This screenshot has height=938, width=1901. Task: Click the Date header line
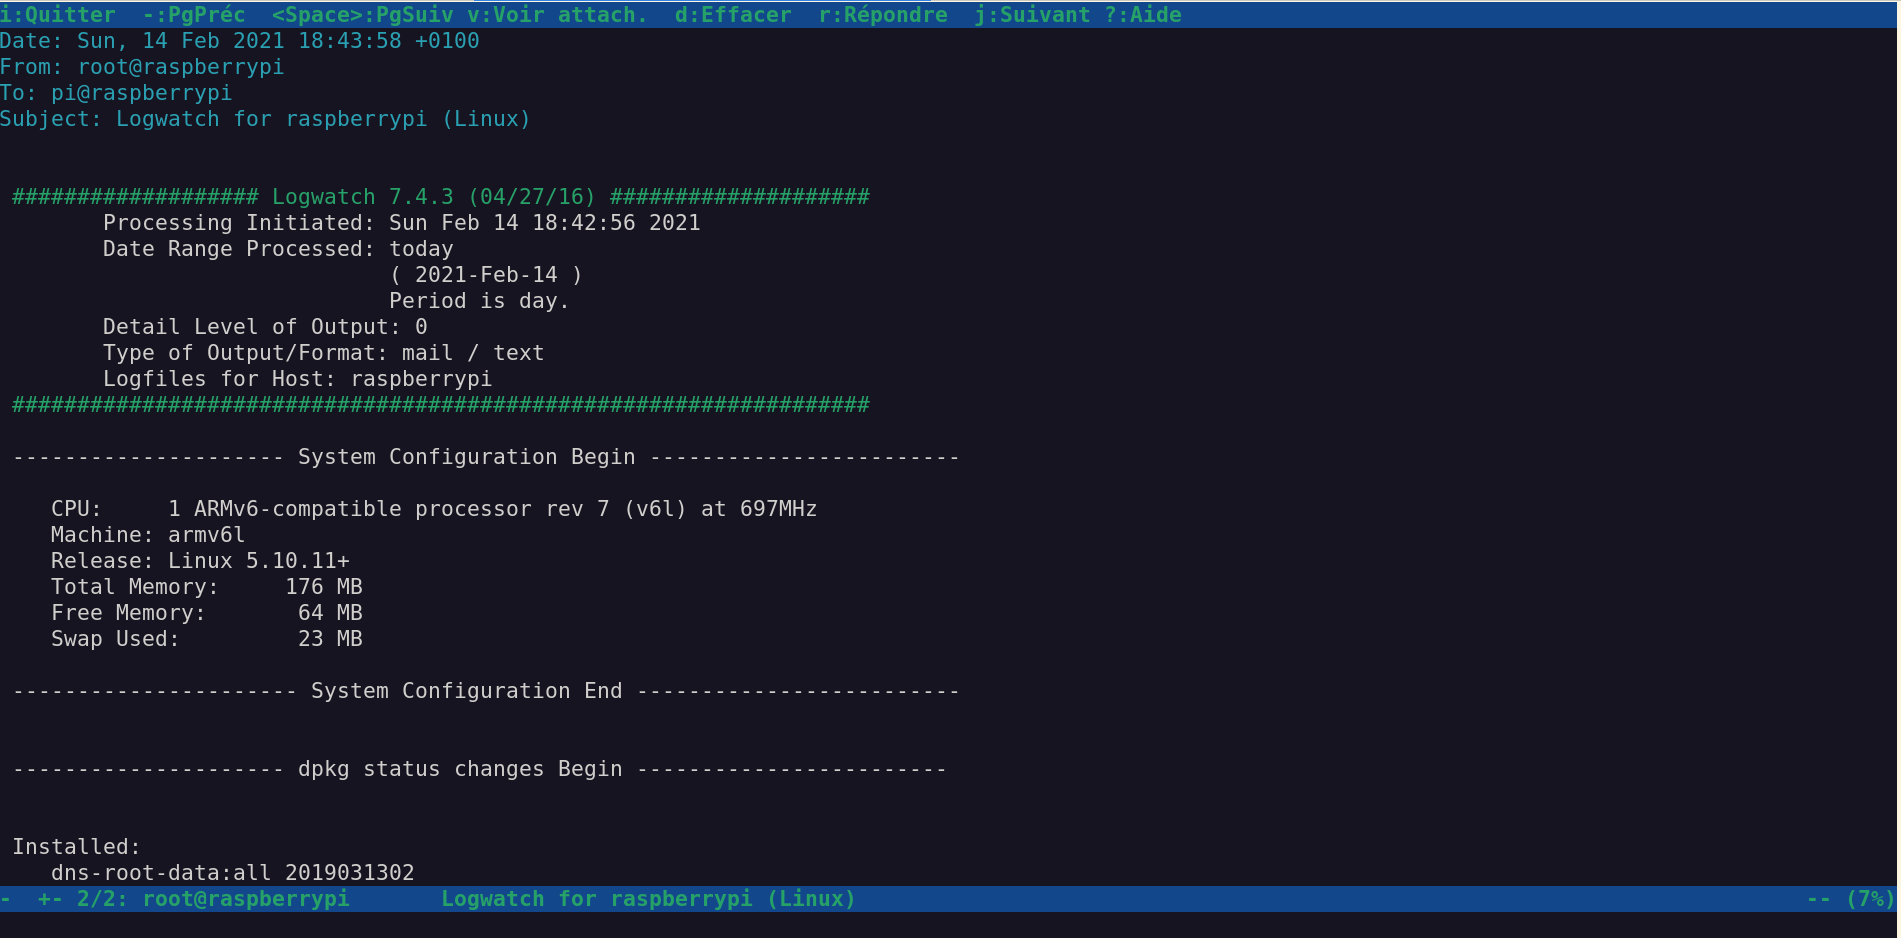click(x=240, y=41)
